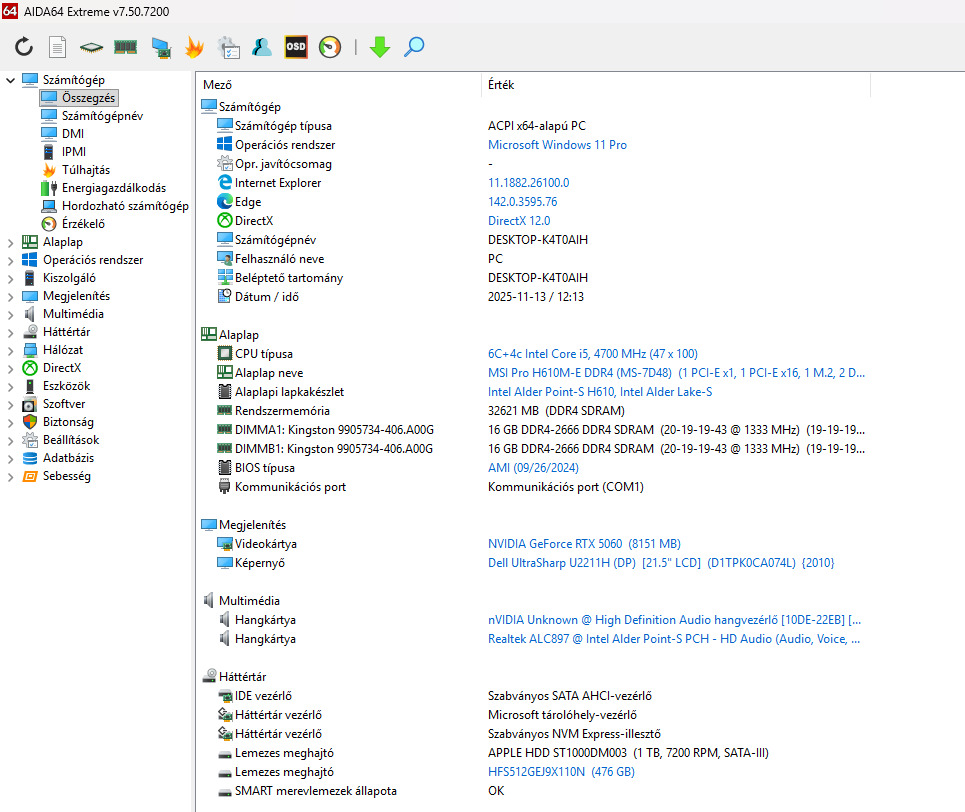The height and width of the screenshot is (812, 965).
Task: Open the DMI tree item
Action: (73, 134)
